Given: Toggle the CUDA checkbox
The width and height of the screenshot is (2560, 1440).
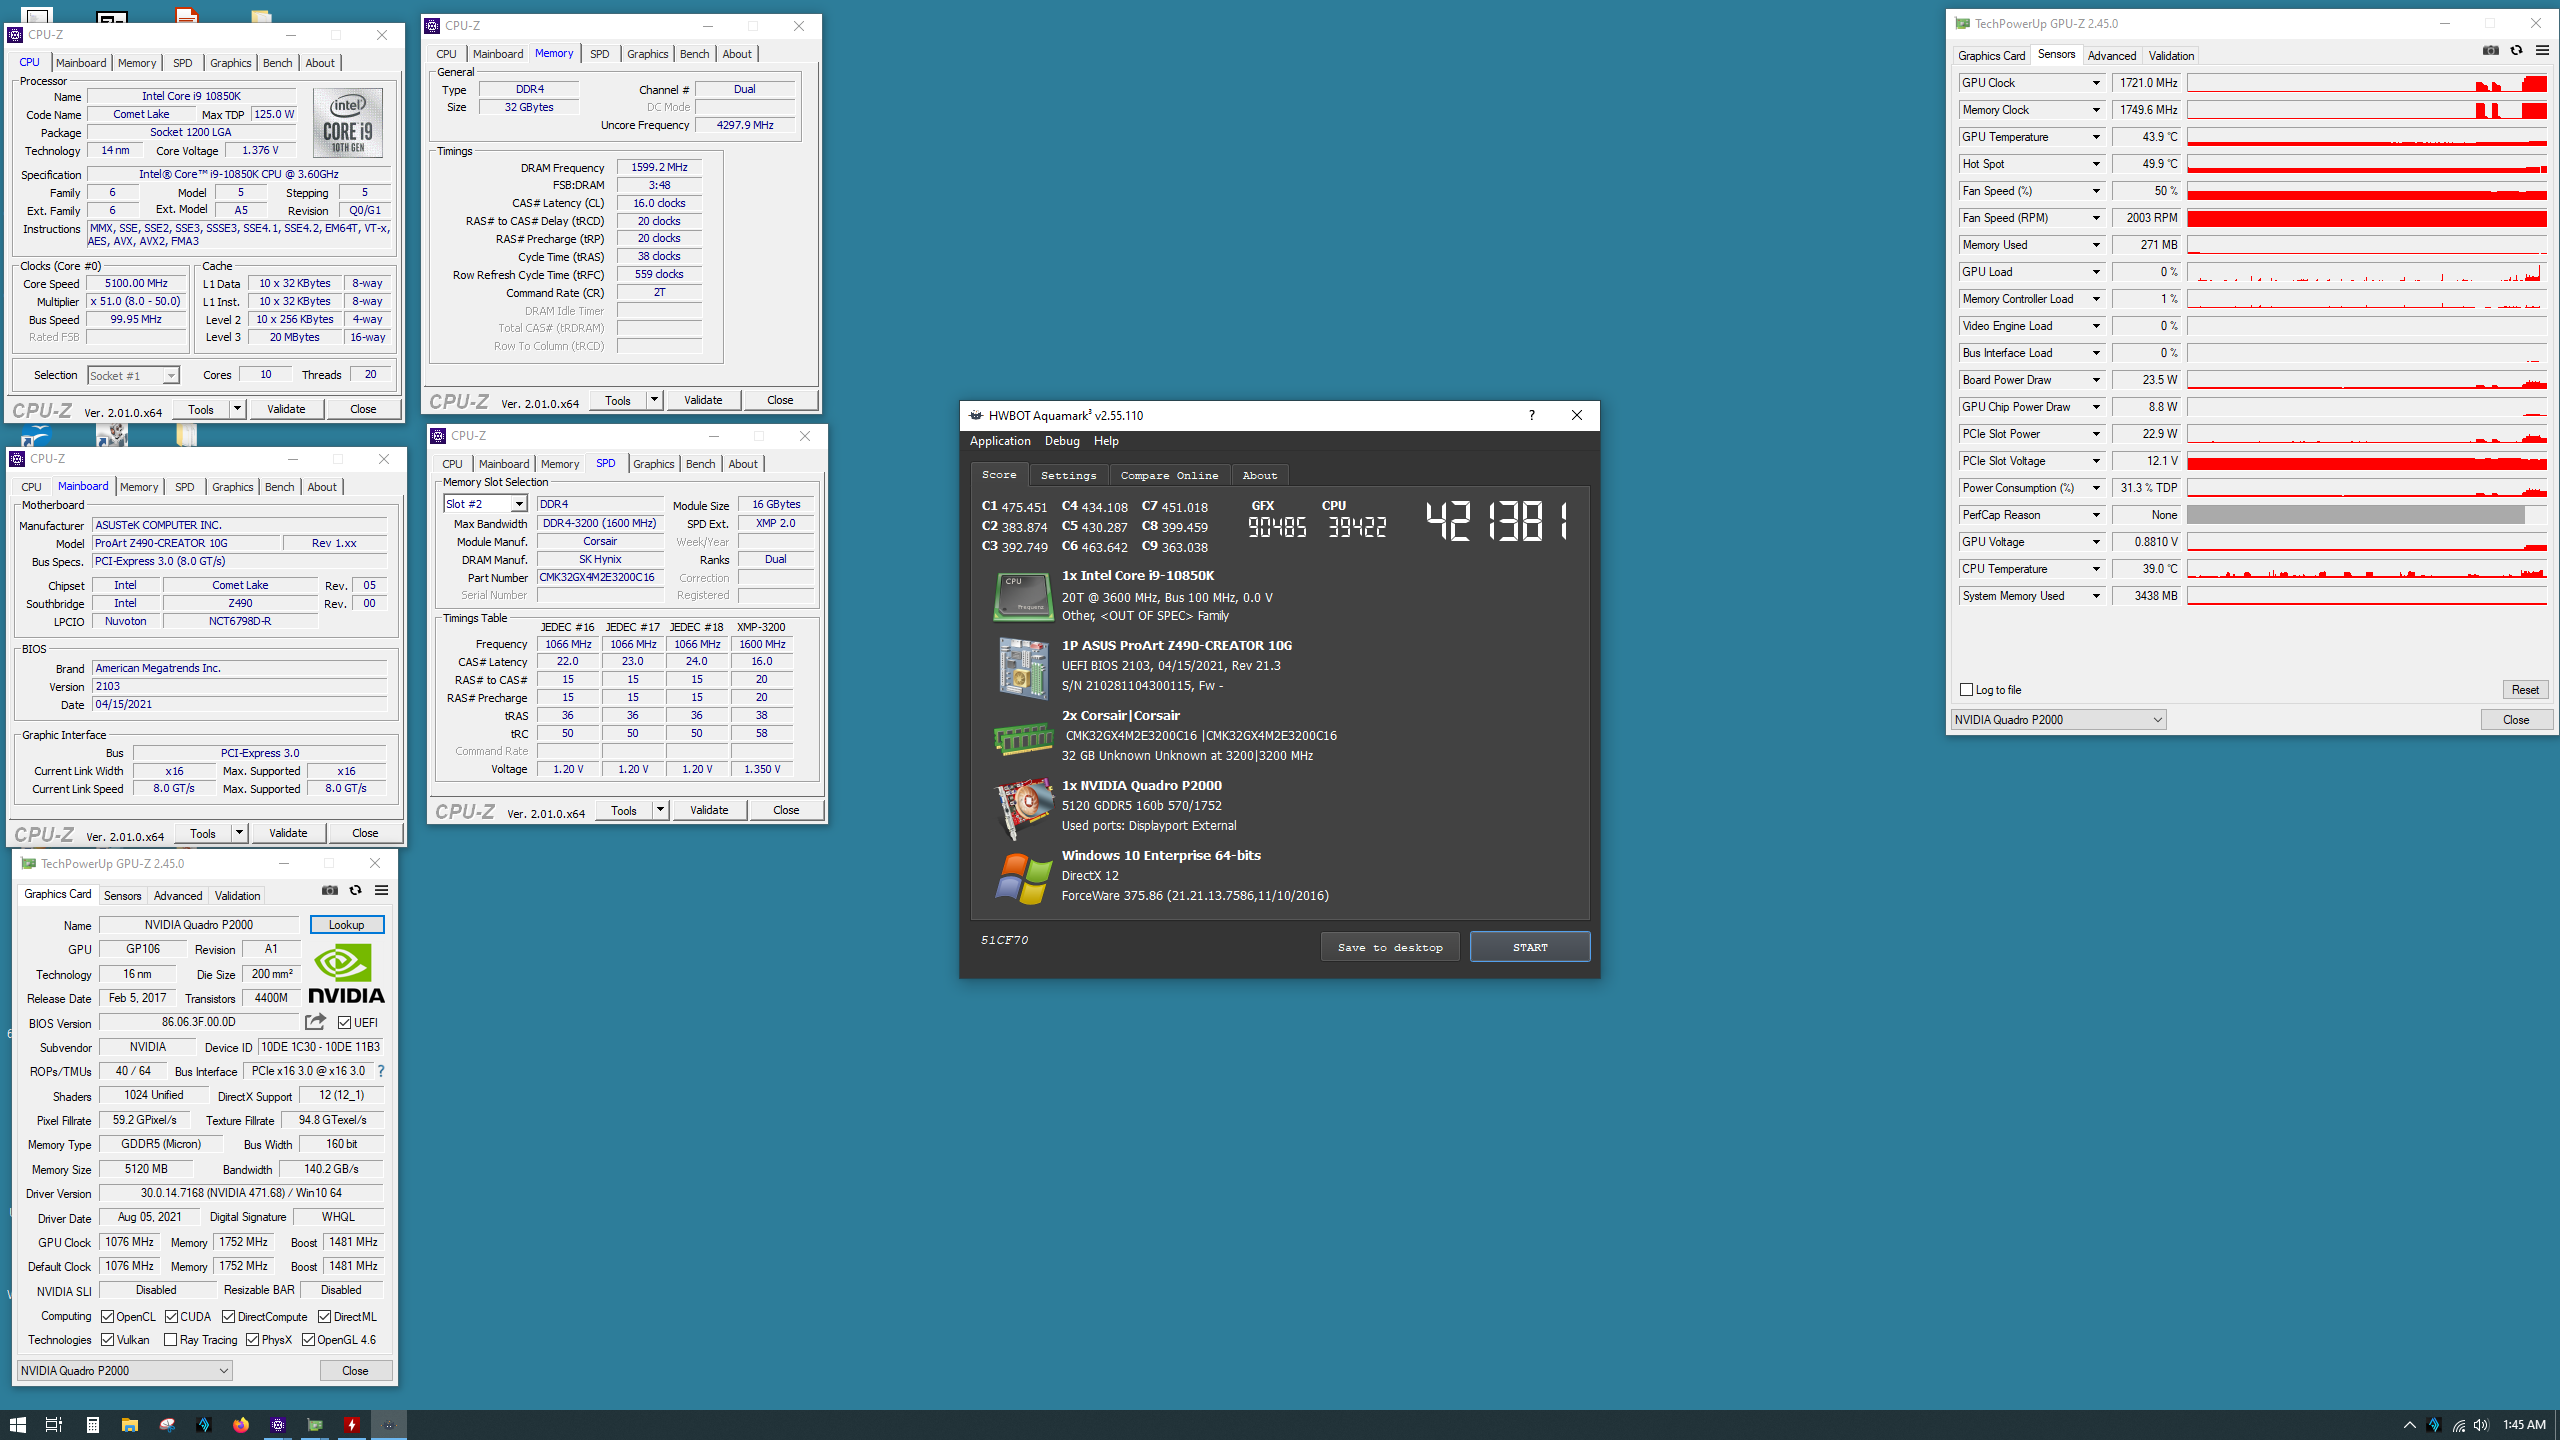Looking at the screenshot, I should tap(171, 1316).
